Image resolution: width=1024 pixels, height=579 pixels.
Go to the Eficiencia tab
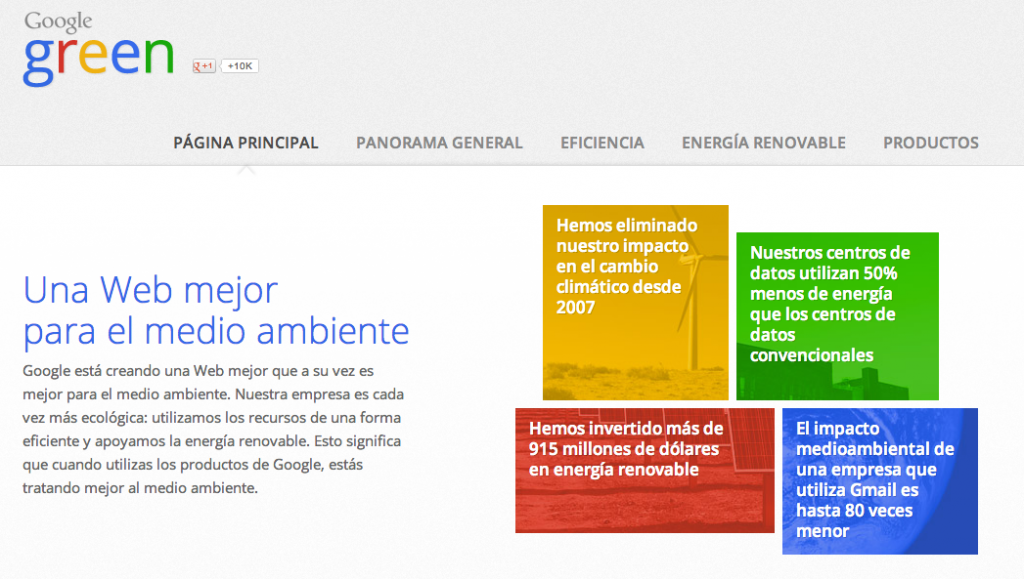pos(602,142)
